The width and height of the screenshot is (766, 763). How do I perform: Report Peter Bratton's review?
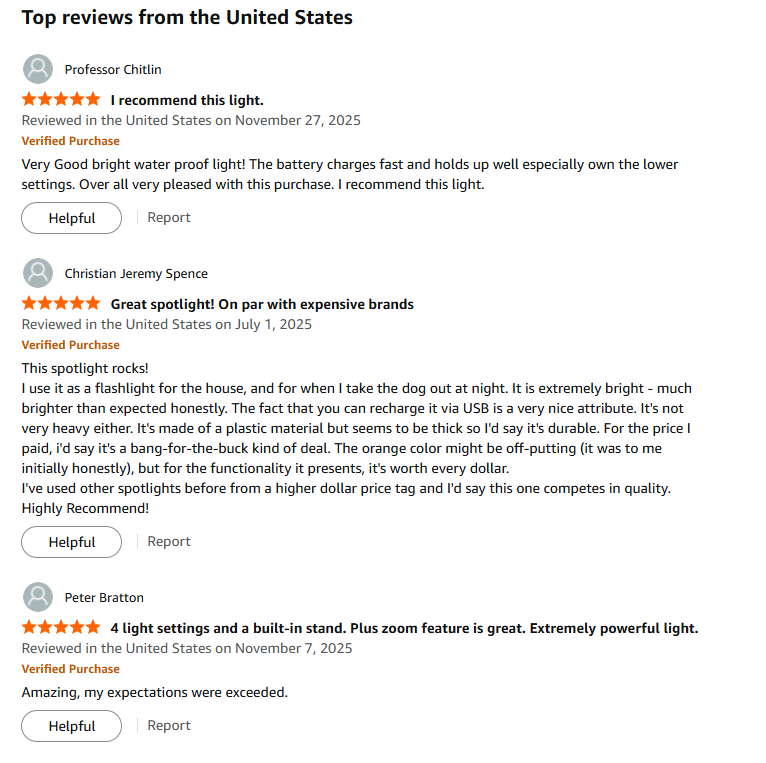(169, 725)
